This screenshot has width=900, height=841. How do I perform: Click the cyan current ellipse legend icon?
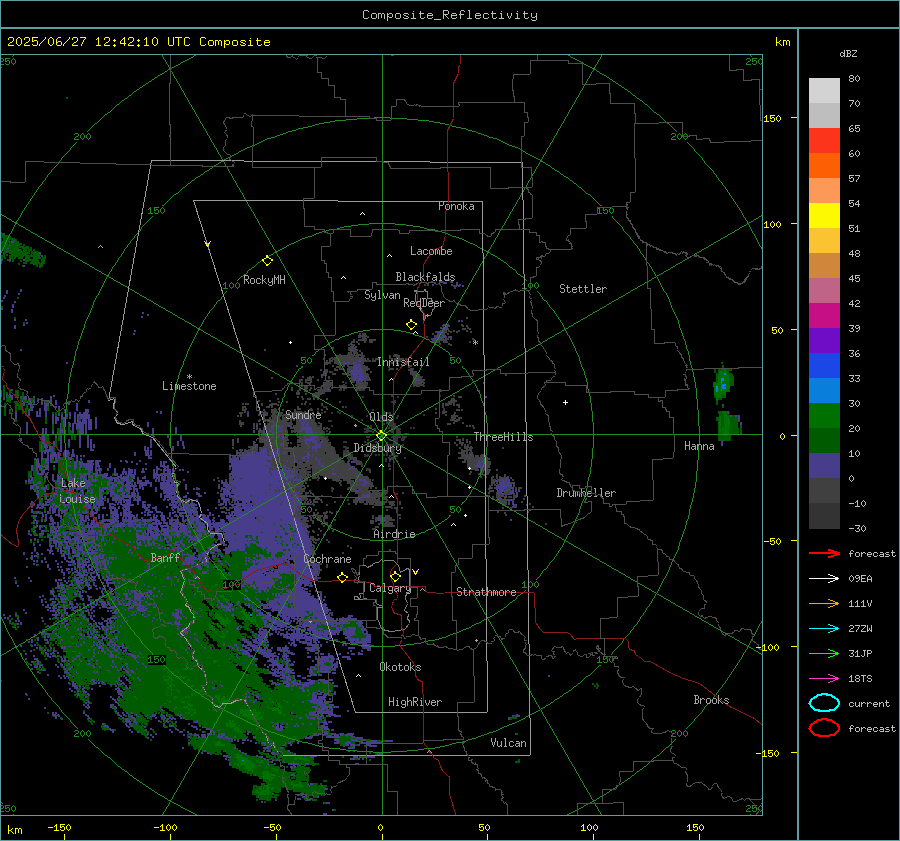[x=824, y=703]
